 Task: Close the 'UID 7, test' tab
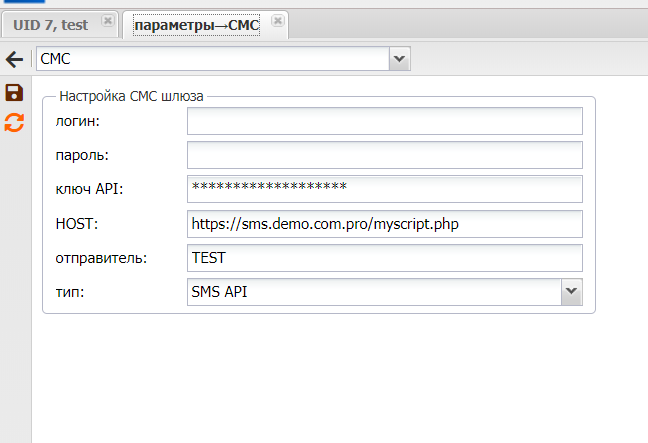click(x=107, y=21)
